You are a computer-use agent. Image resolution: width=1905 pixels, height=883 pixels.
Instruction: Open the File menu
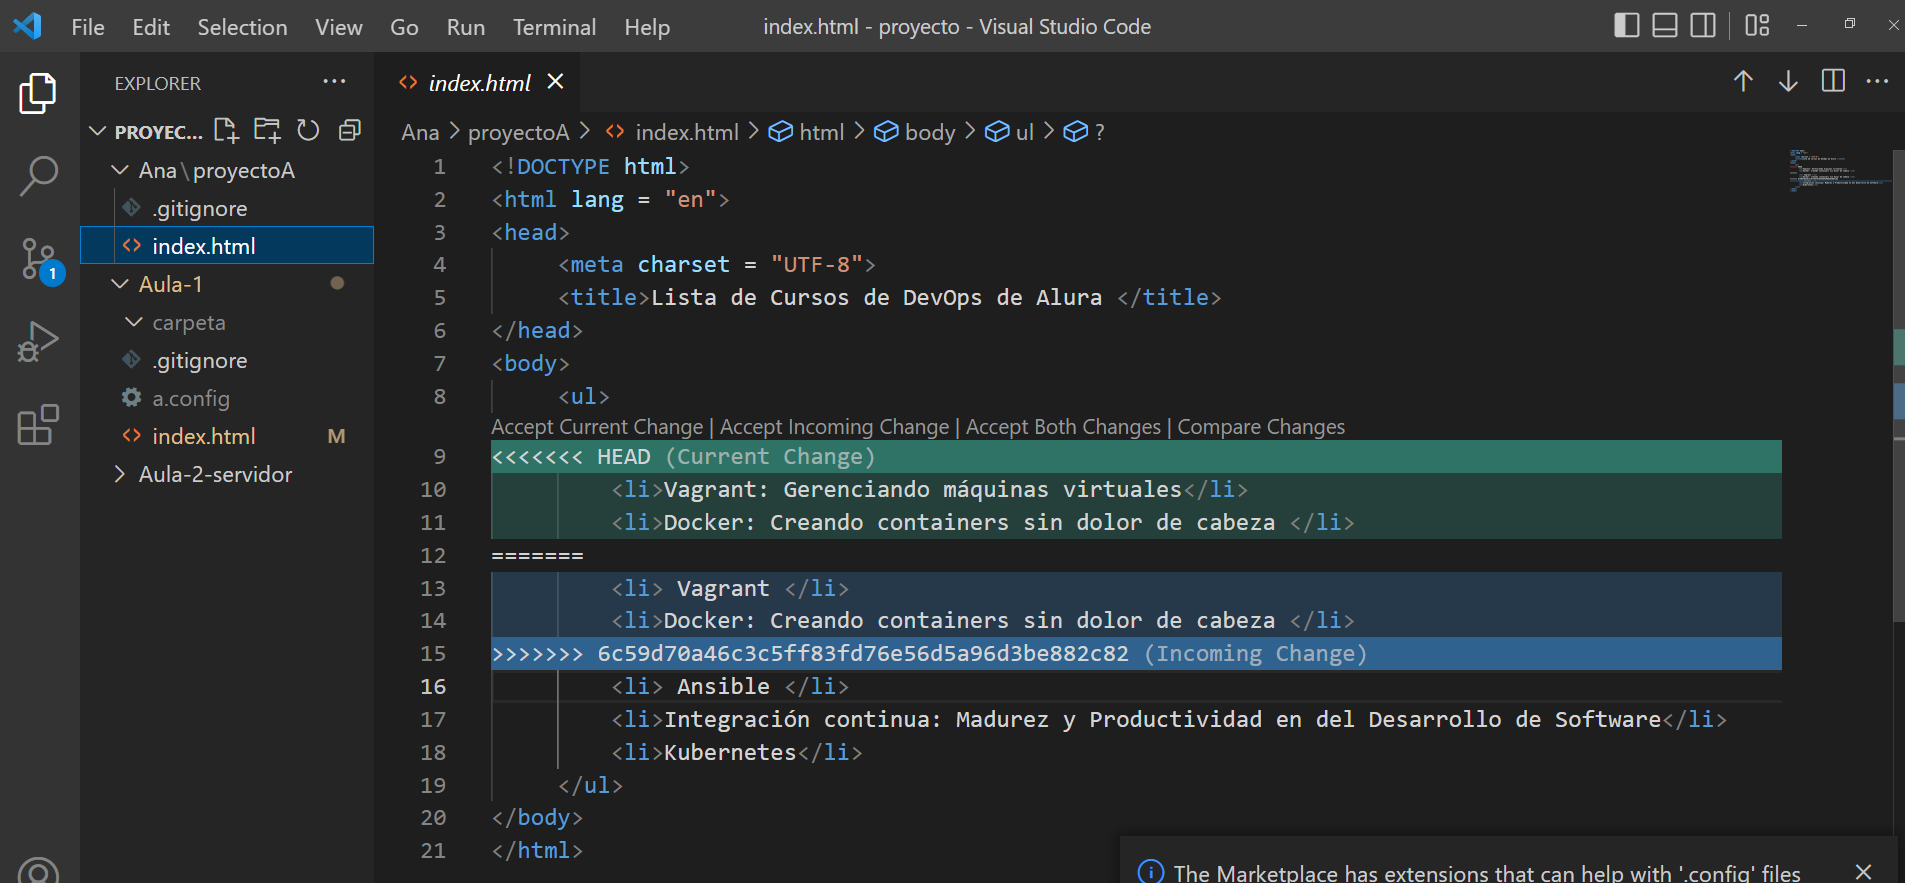coord(88,27)
